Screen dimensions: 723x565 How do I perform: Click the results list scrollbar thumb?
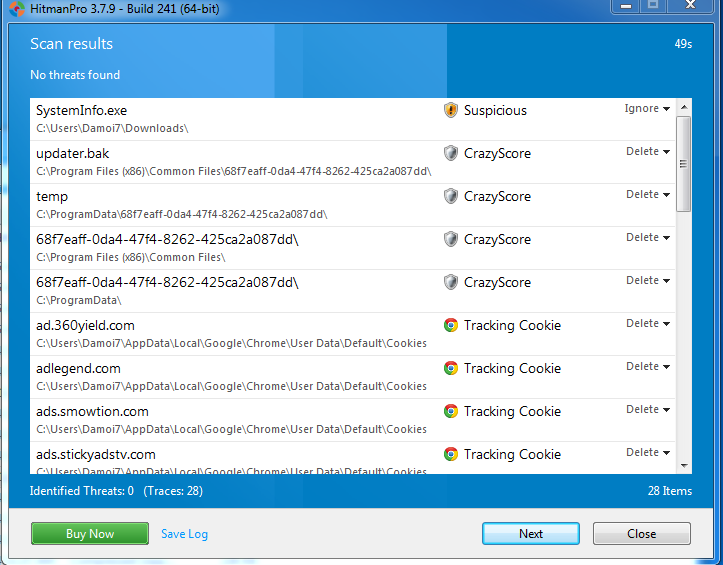[x=684, y=164]
